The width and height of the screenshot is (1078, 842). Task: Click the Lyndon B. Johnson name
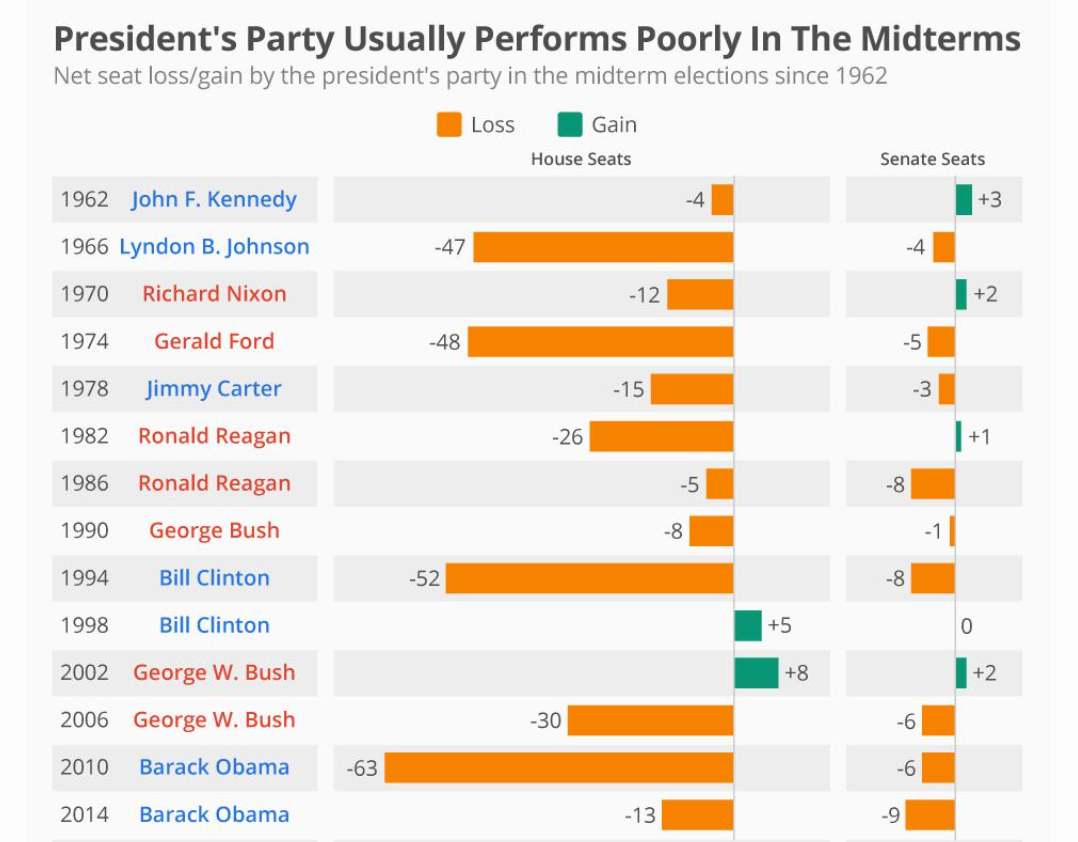[x=214, y=246]
